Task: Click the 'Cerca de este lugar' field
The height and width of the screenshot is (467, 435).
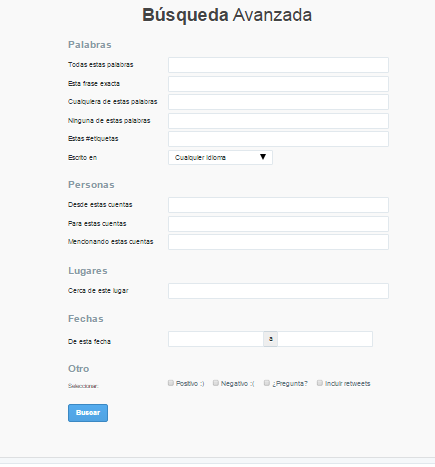Action: [278, 291]
